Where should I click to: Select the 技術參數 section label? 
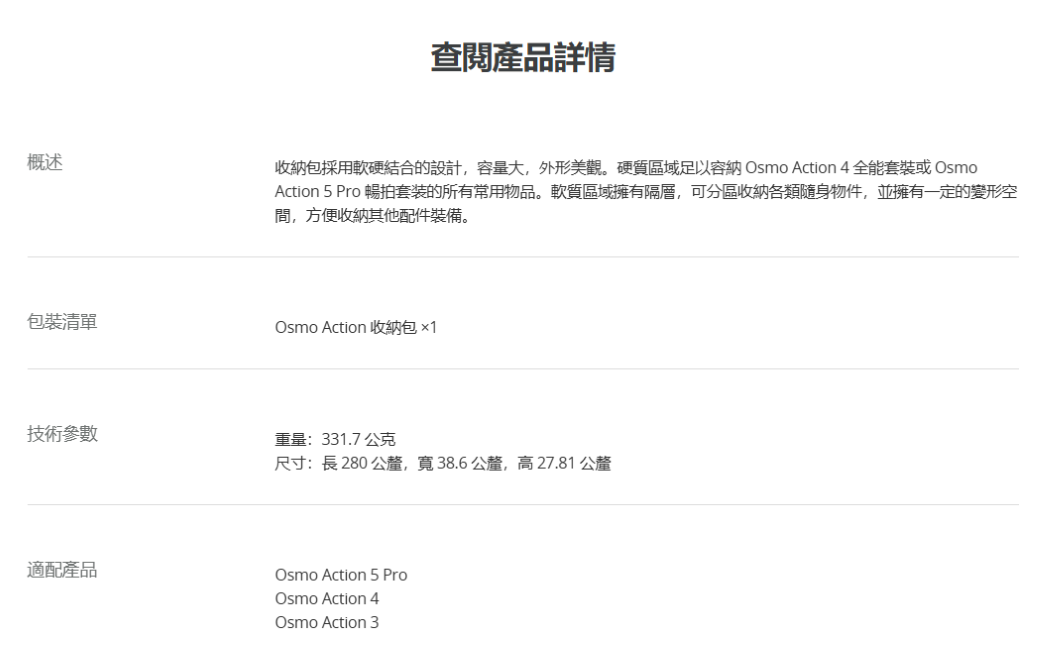62,434
